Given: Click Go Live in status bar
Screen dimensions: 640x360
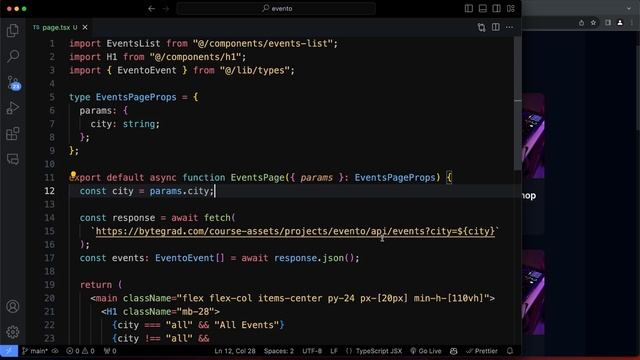Looking at the screenshot, I should (x=426, y=351).
